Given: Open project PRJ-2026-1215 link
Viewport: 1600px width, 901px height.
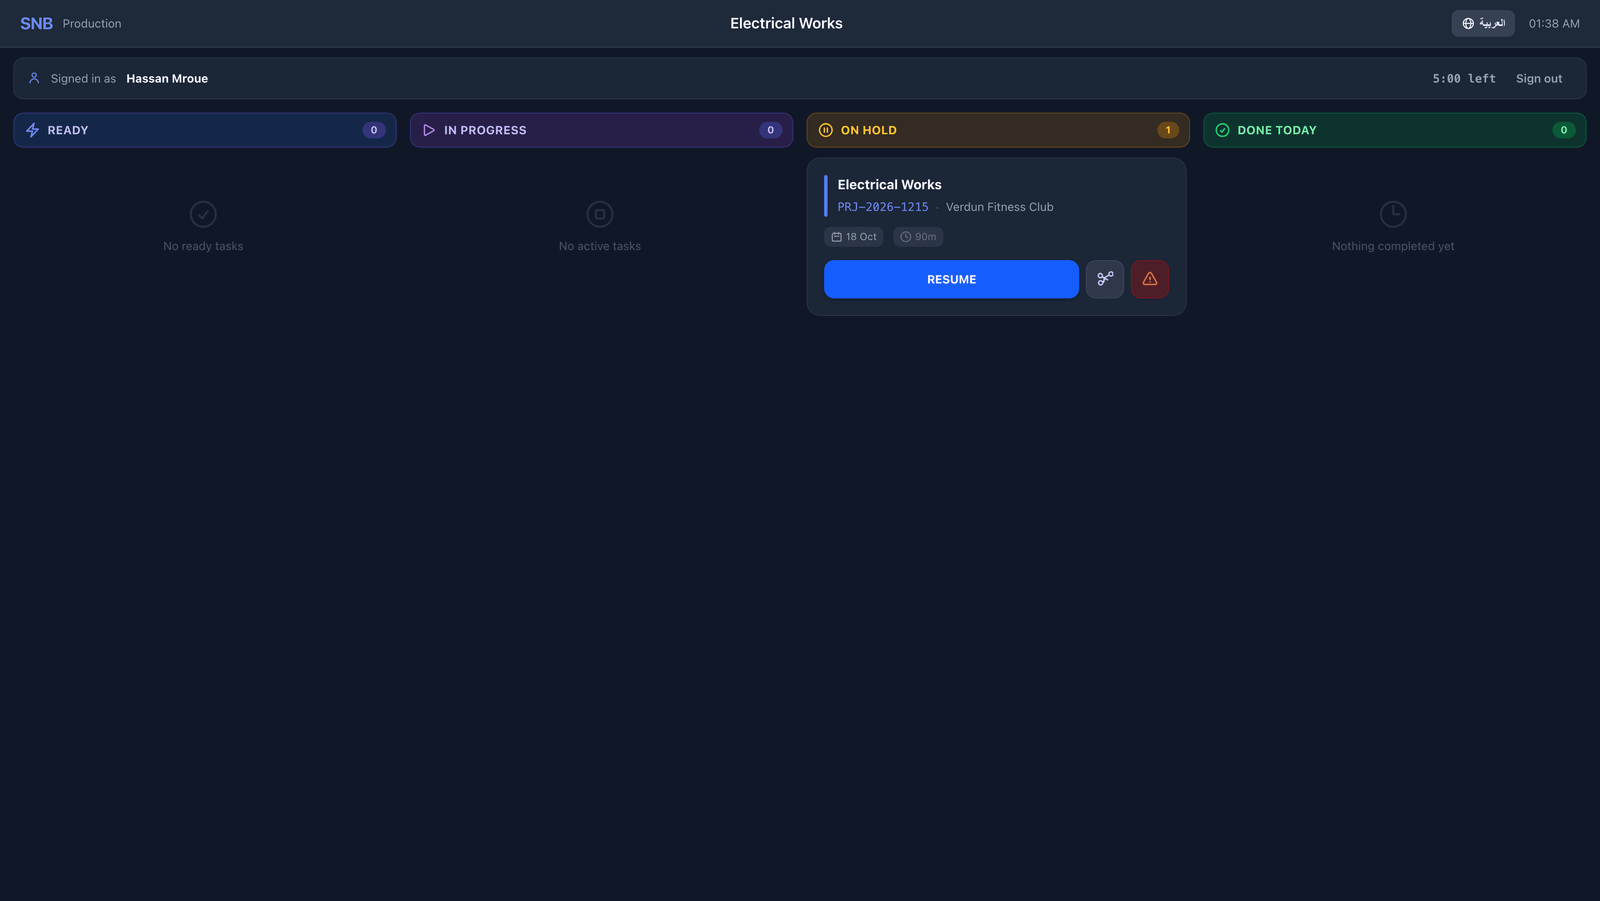Looking at the screenshot, I should coord(883,207).
